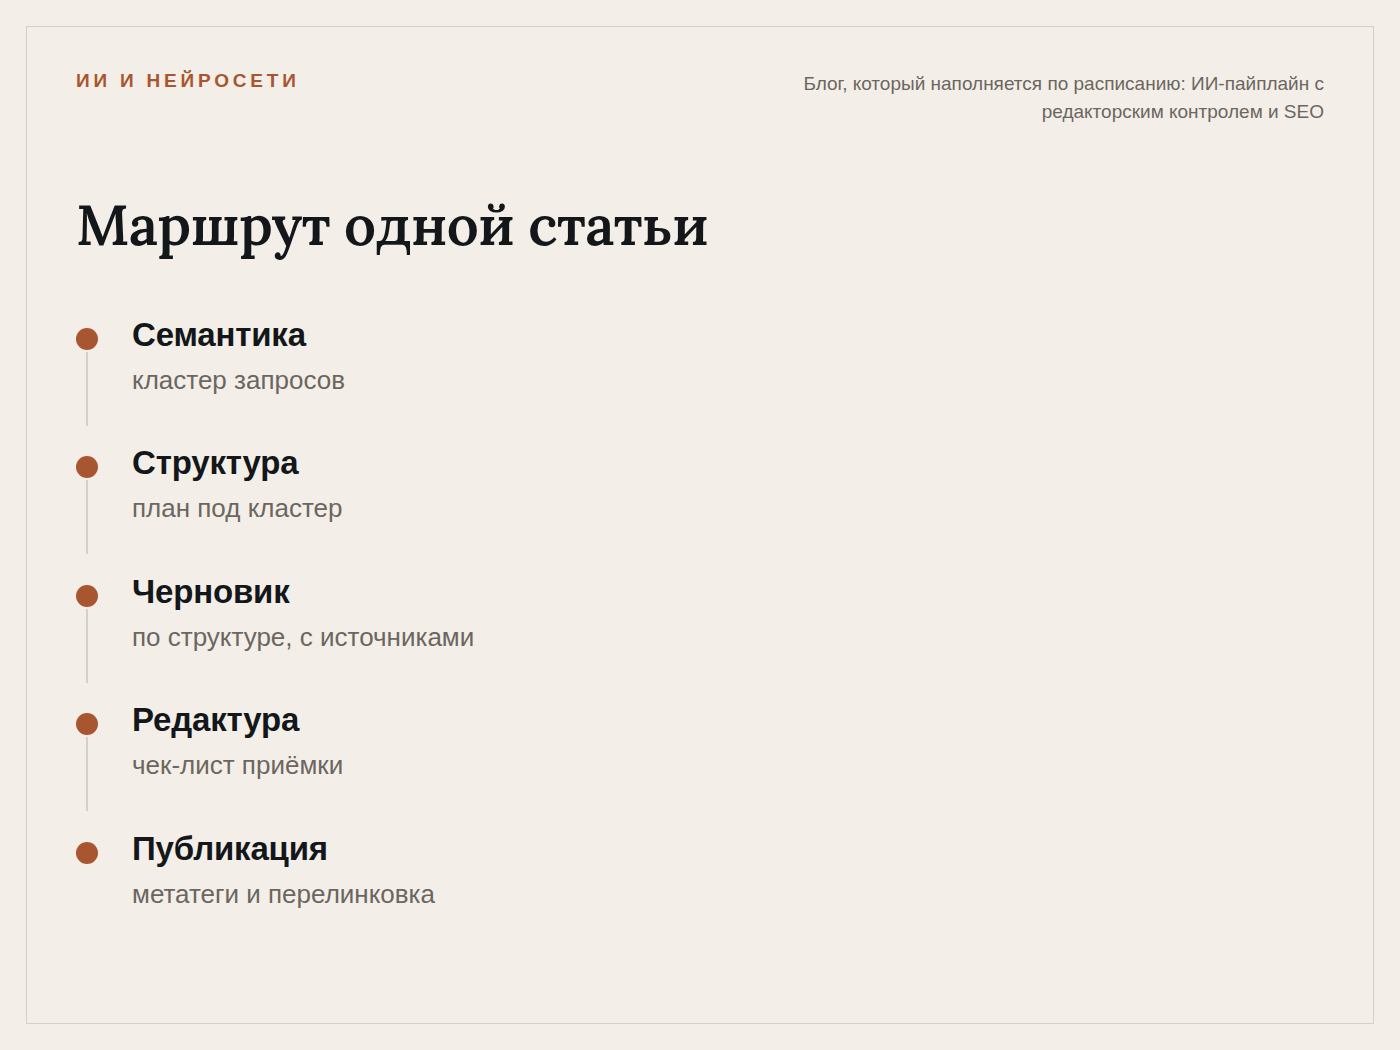Click the timeline dot beside Структура
This screenshot has width=1400, height=1050.
pos(87,467)
